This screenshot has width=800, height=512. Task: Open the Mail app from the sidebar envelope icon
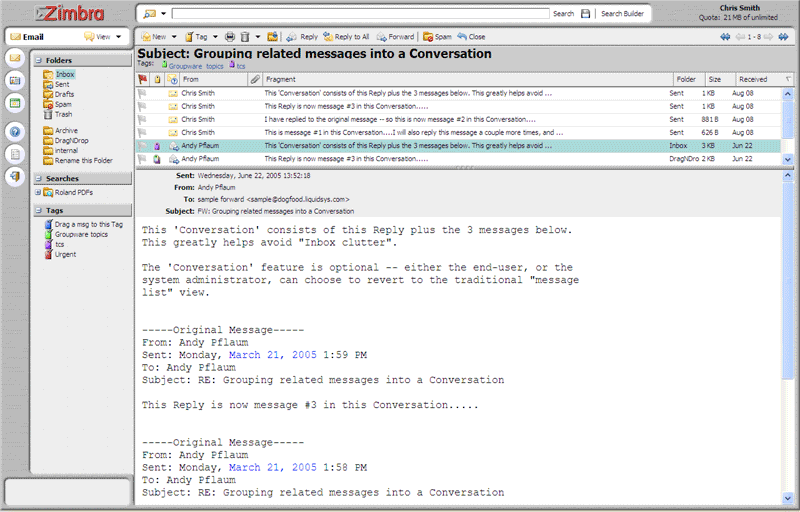15,58
